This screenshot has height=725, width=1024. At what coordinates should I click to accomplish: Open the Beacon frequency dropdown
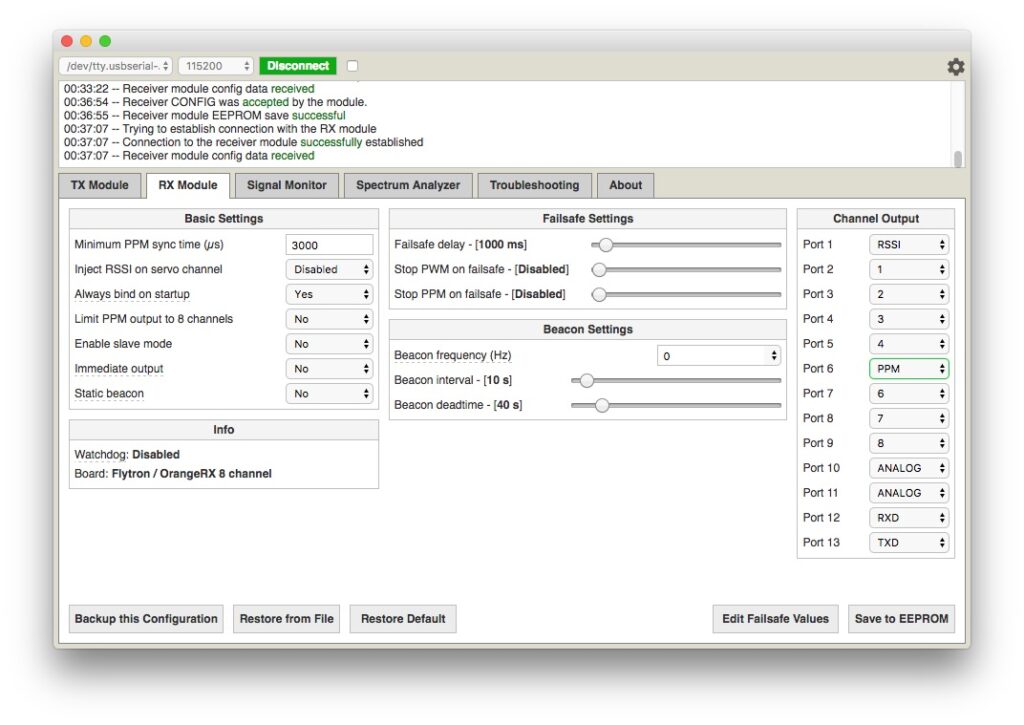(718, 356)
